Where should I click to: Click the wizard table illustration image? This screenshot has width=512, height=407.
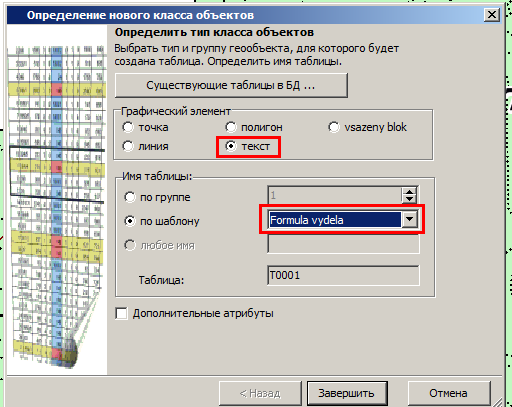click(x=57, y=200)
